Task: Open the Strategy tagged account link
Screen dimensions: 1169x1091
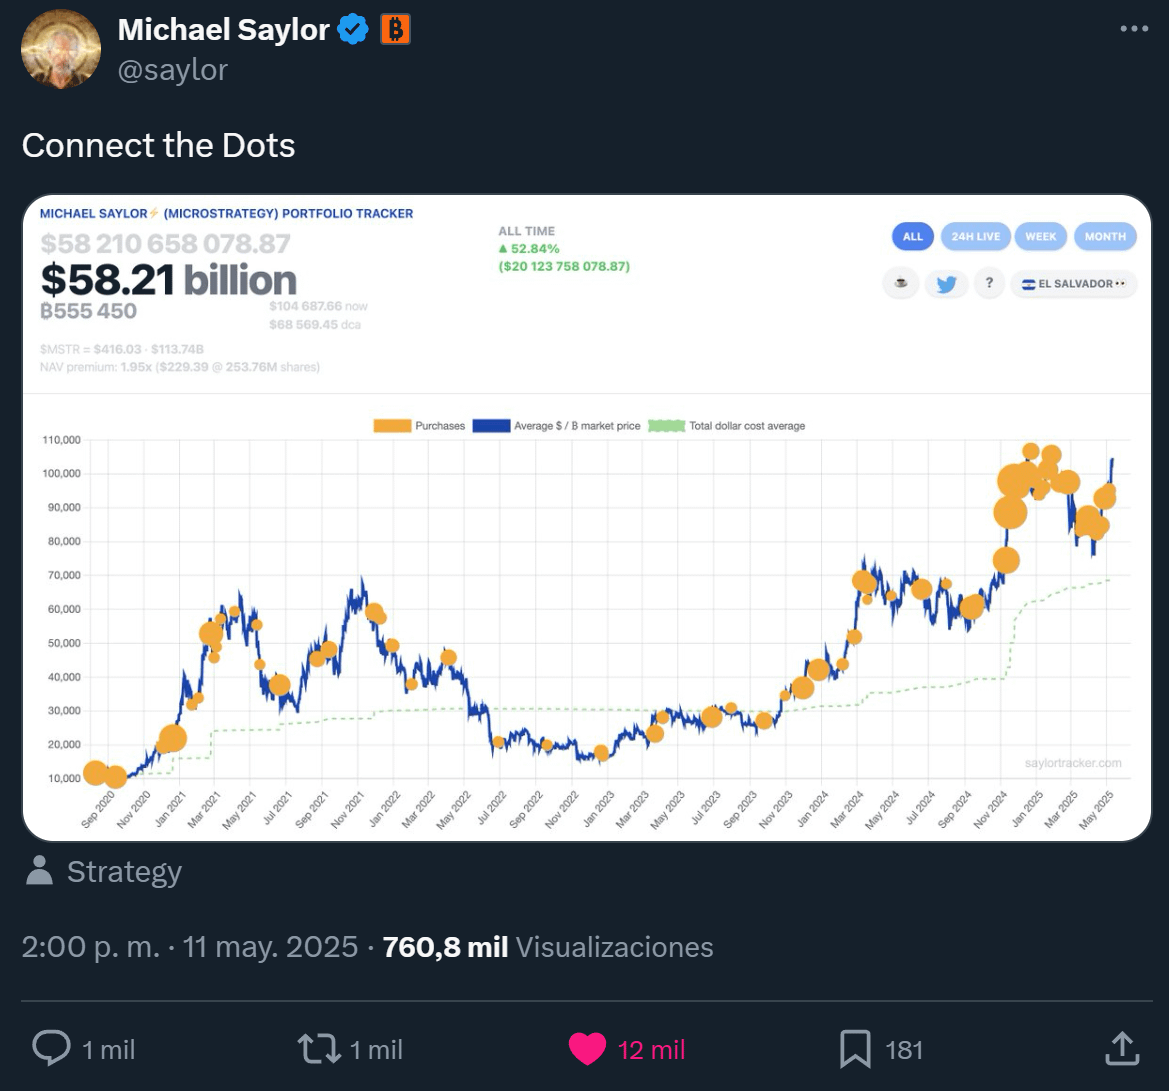Action: [x=125, y=871]
